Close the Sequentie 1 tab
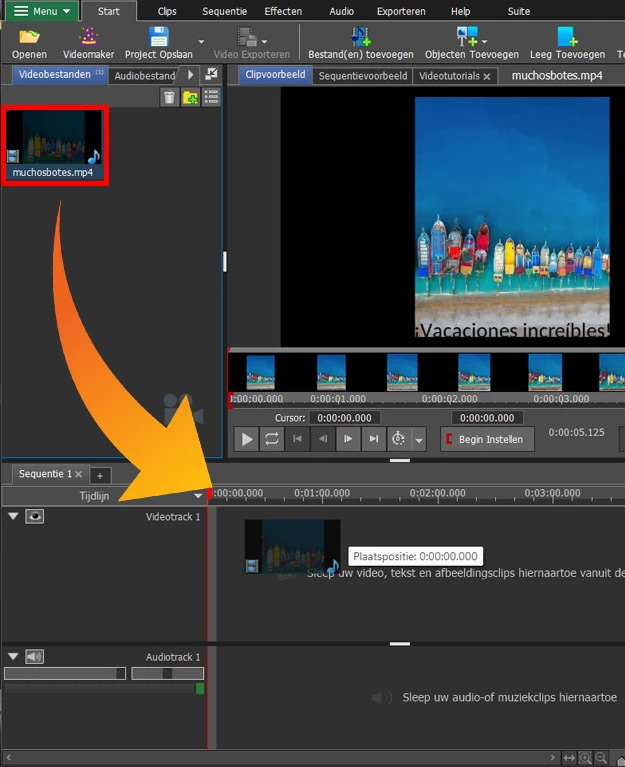Viewport: 625px width, 767px height. pyautogui.click(x=79, y=474)
